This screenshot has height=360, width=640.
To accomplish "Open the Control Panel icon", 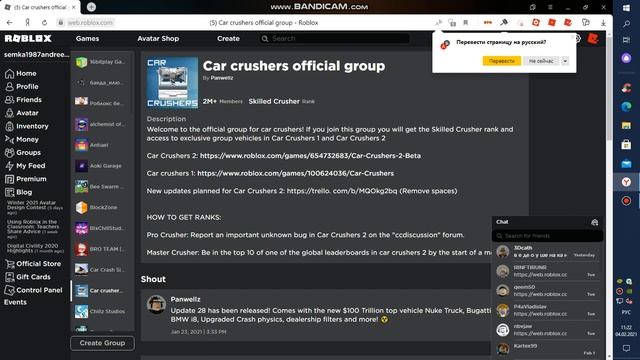I will 9,290.
